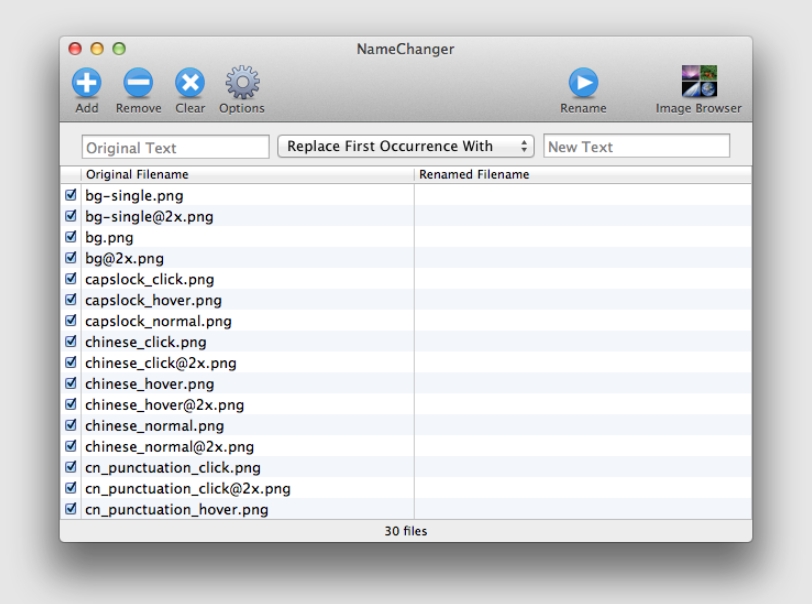
Task: Open the Replace First Occurrence With dropdown
Action: [405, 147]
